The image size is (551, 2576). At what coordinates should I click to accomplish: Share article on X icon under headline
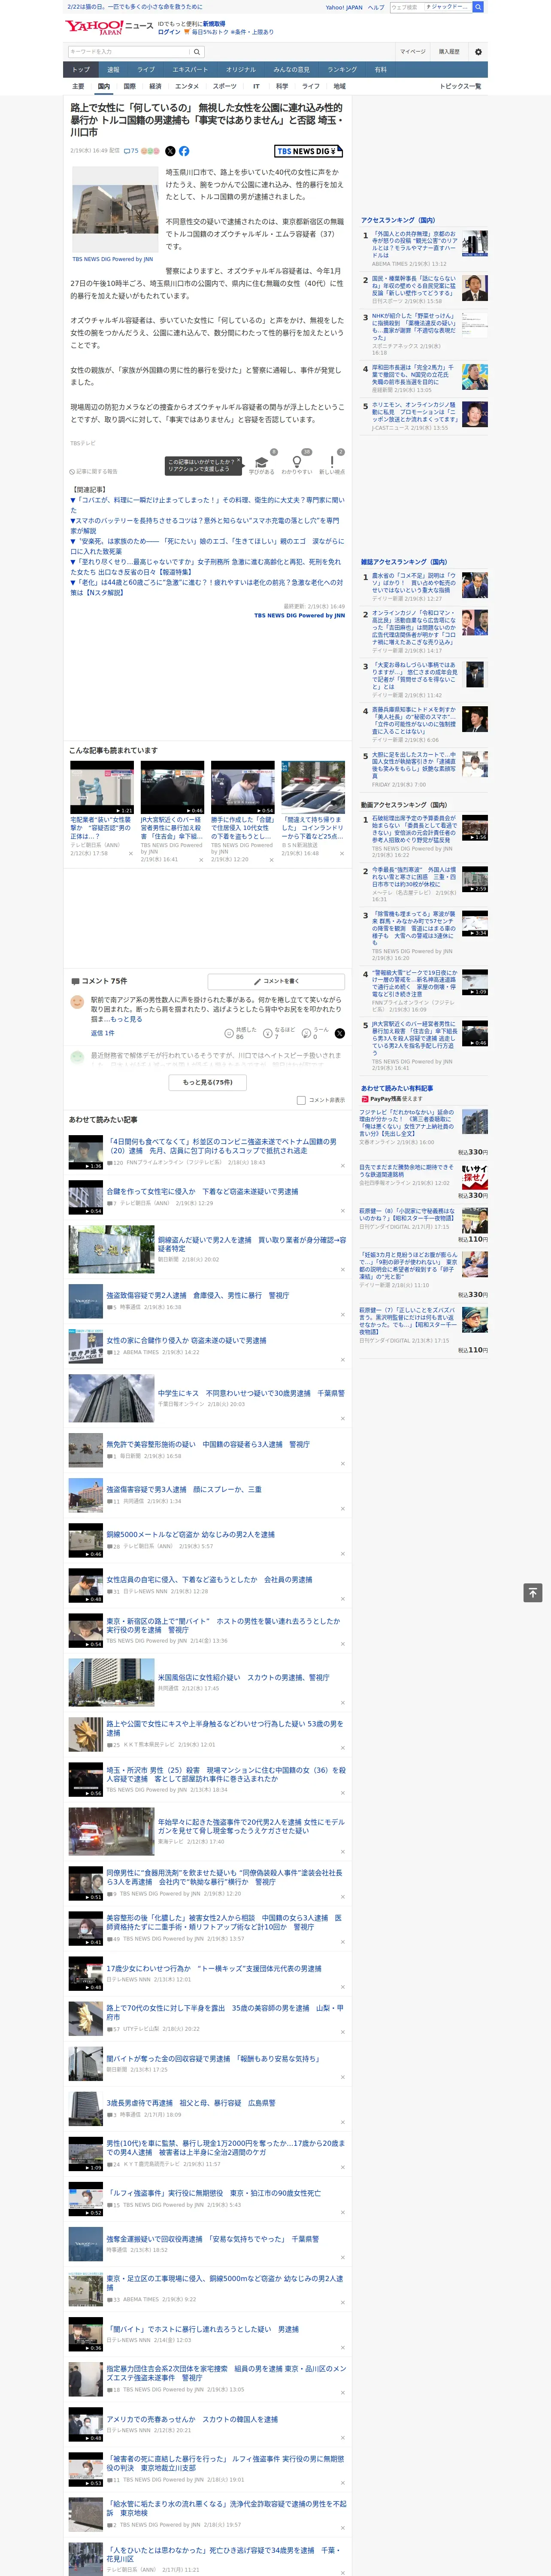(x=170, y=151)
